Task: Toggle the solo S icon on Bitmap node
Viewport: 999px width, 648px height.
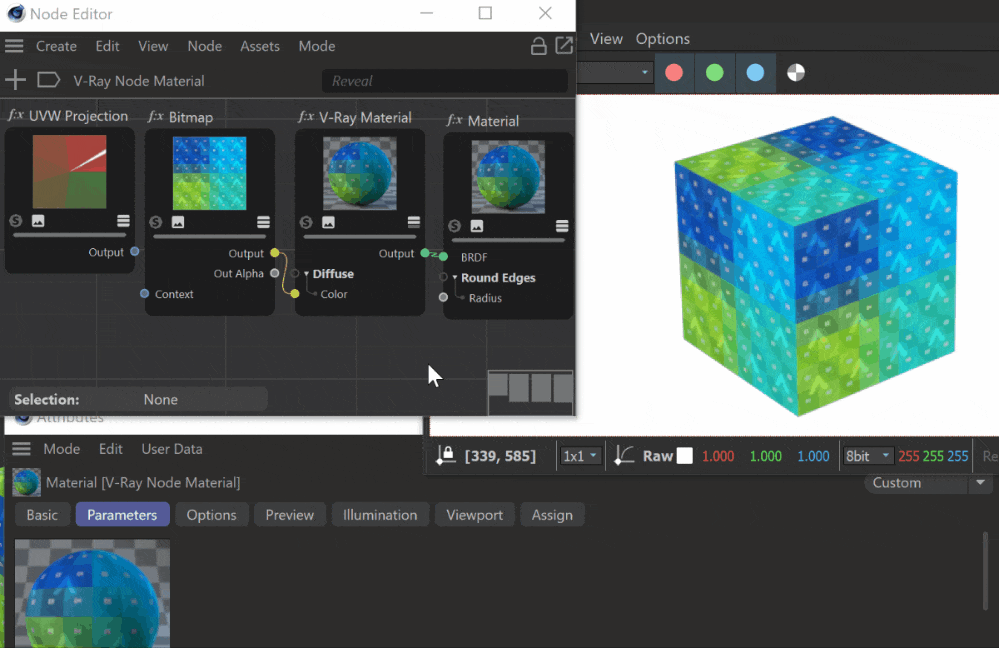Action: [155, 222]
